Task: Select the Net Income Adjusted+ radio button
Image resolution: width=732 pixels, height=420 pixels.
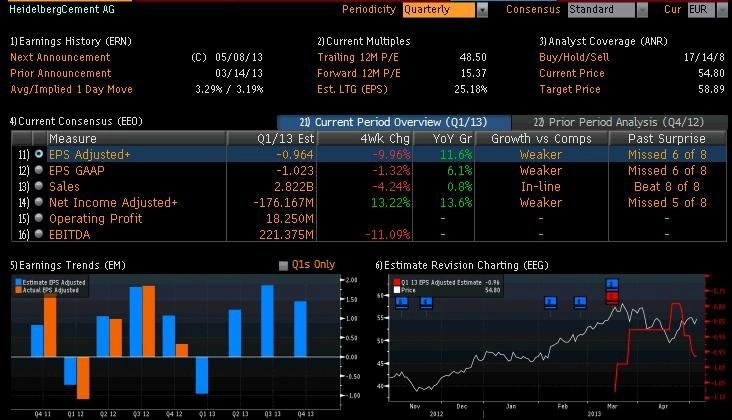Action: [x=39, y=202]
